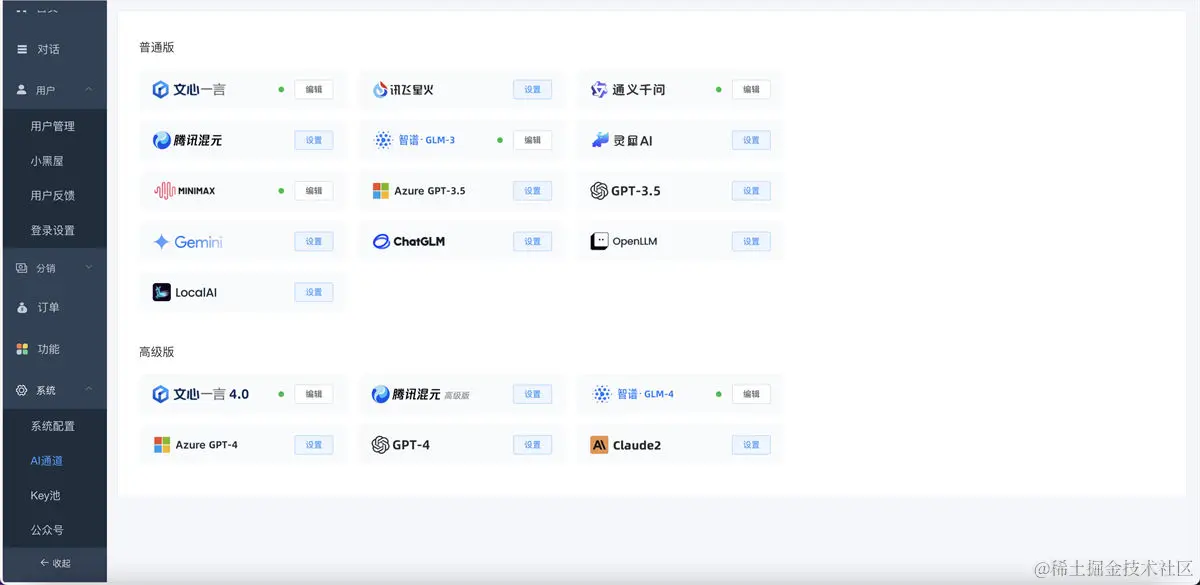Viewport: 1200px width, 585px height.
Task: Click 设置 button for LocalAI
Action: click(x=314, y=292)
